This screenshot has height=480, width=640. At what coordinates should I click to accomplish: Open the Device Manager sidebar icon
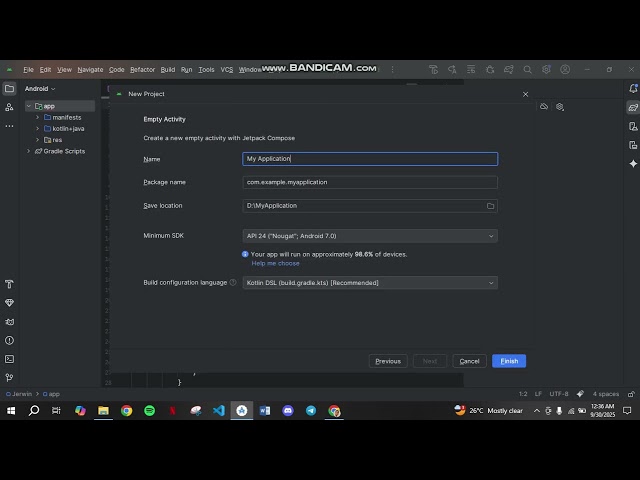[x=633, y=126]
